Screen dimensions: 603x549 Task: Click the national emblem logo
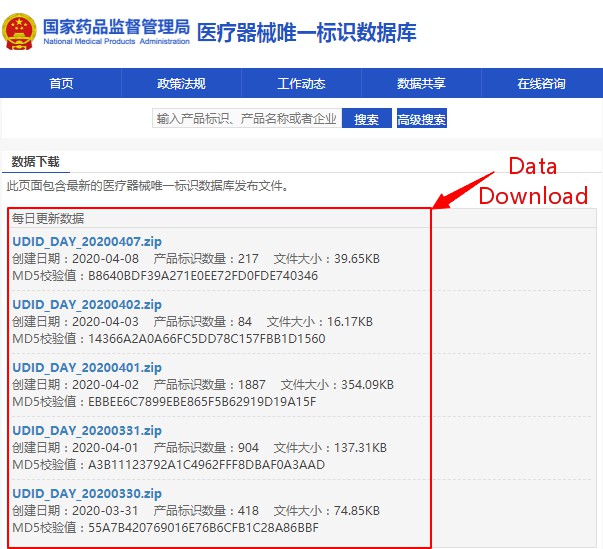[19, 32]
